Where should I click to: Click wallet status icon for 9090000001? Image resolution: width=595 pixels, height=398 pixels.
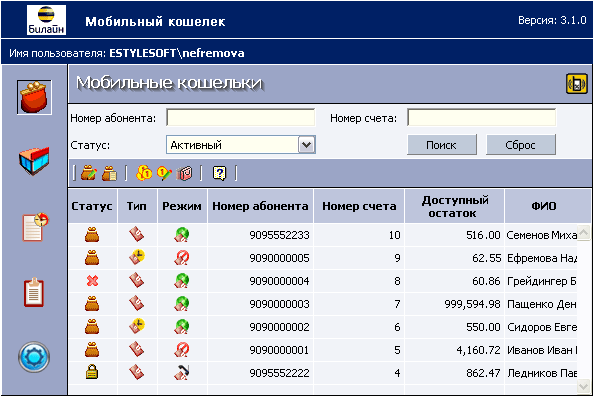pyautogui.click(x=92, y=350)
